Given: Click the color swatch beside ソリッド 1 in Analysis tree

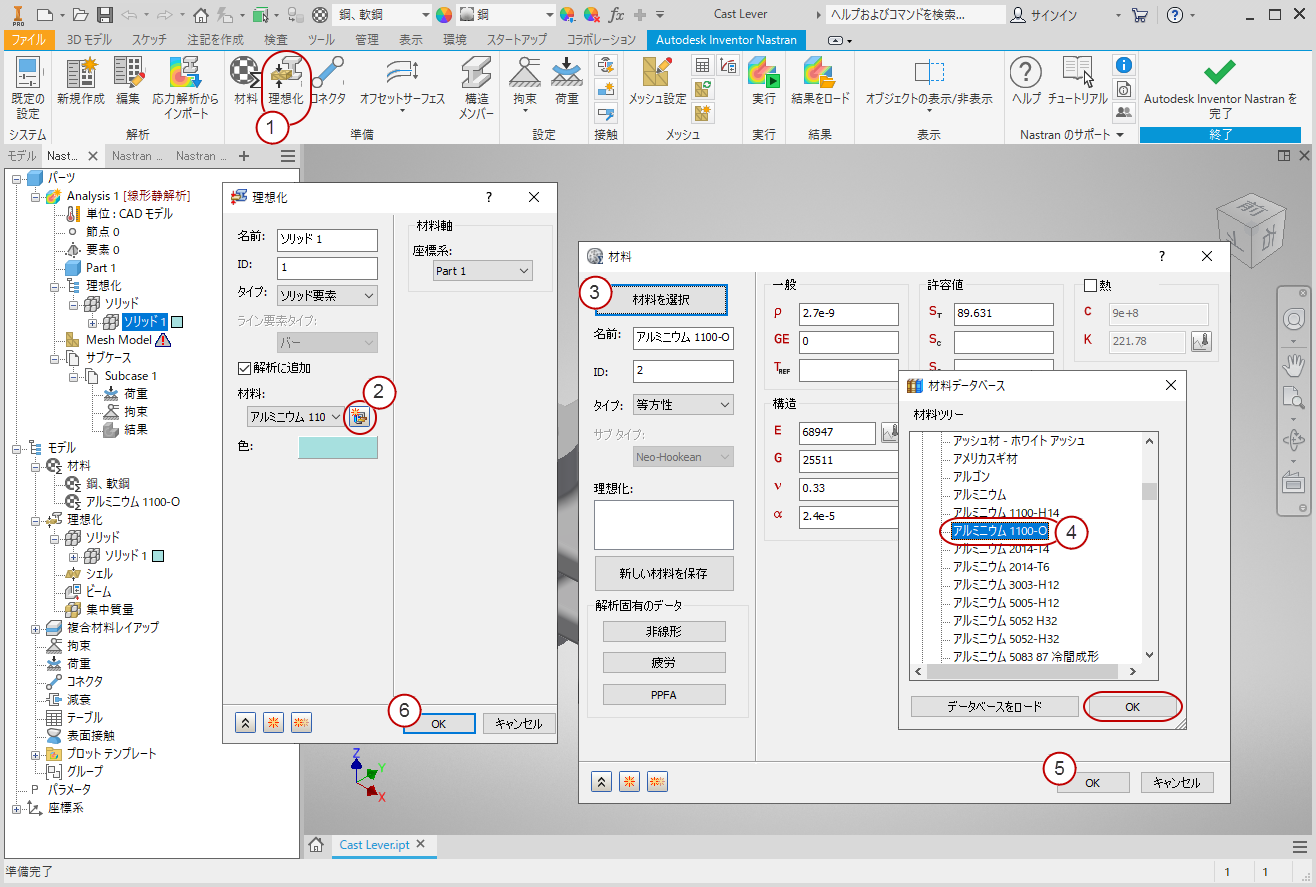Looking at the screenshot, I should coord(177,322).
